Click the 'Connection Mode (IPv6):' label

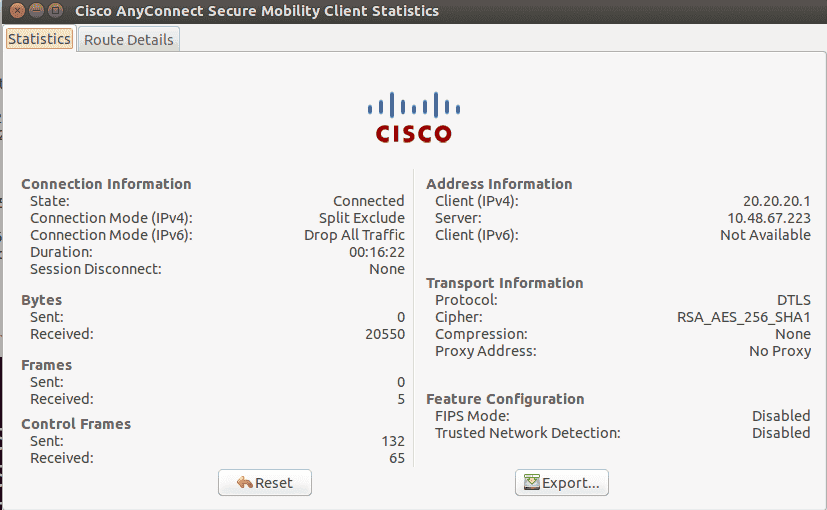tap(111, 235)
